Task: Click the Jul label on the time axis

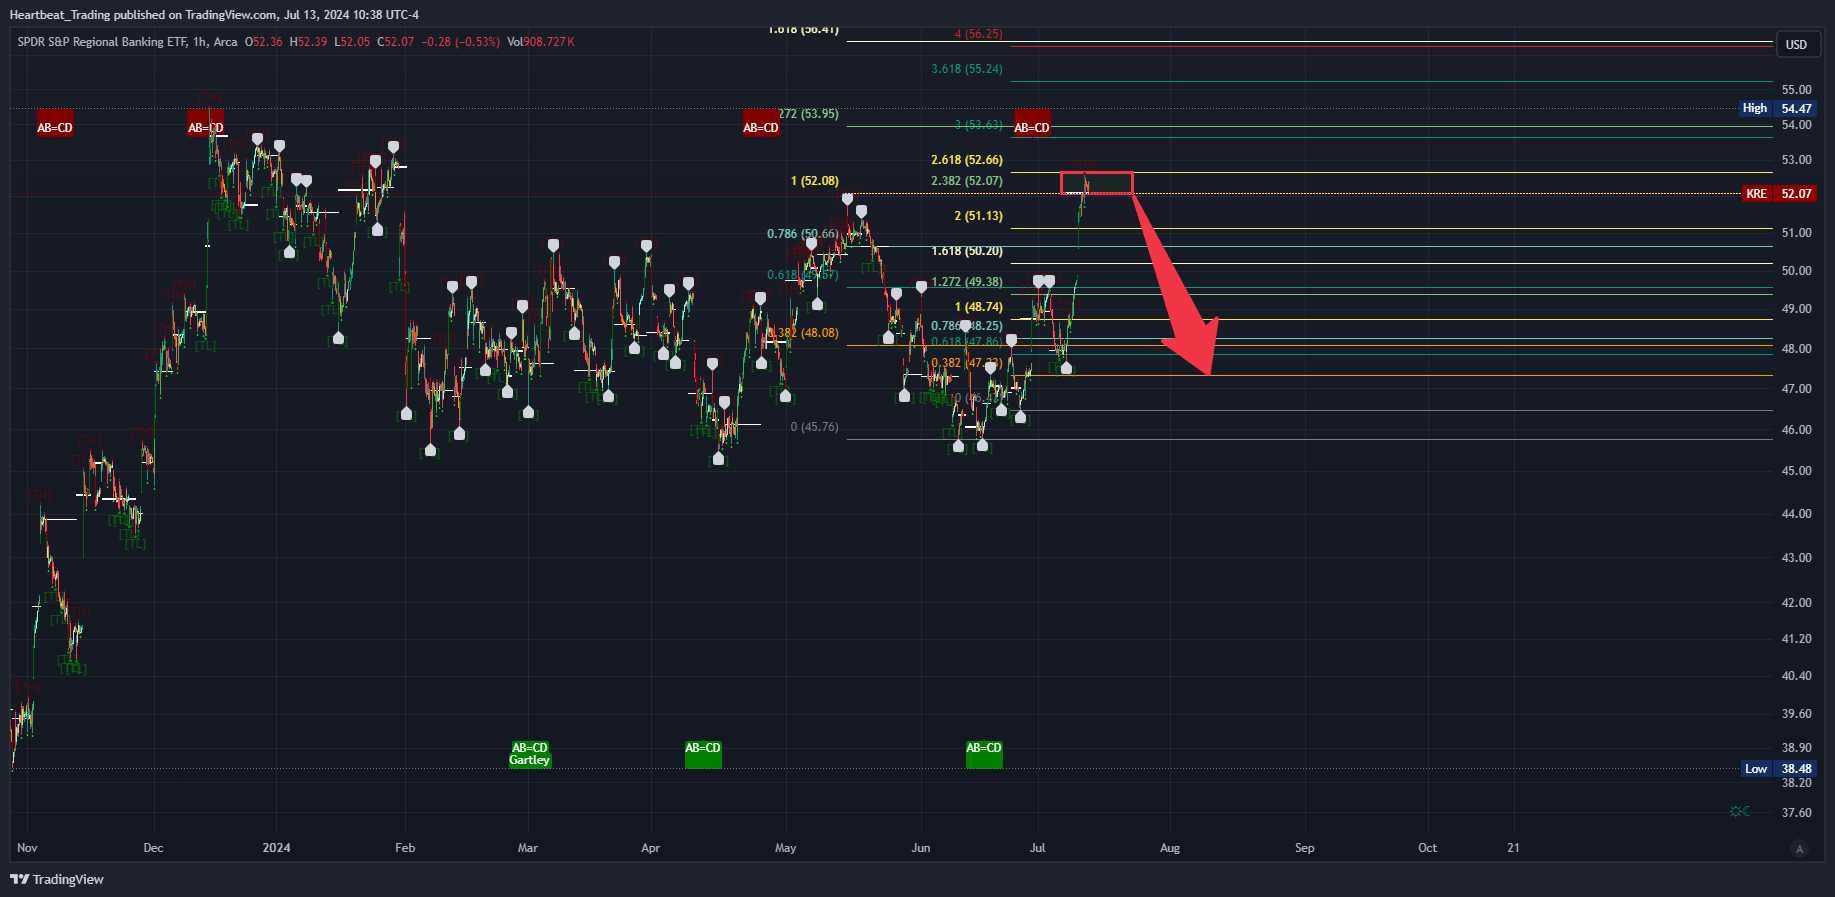Action: pyautogui.click(x=1038, y=848)
